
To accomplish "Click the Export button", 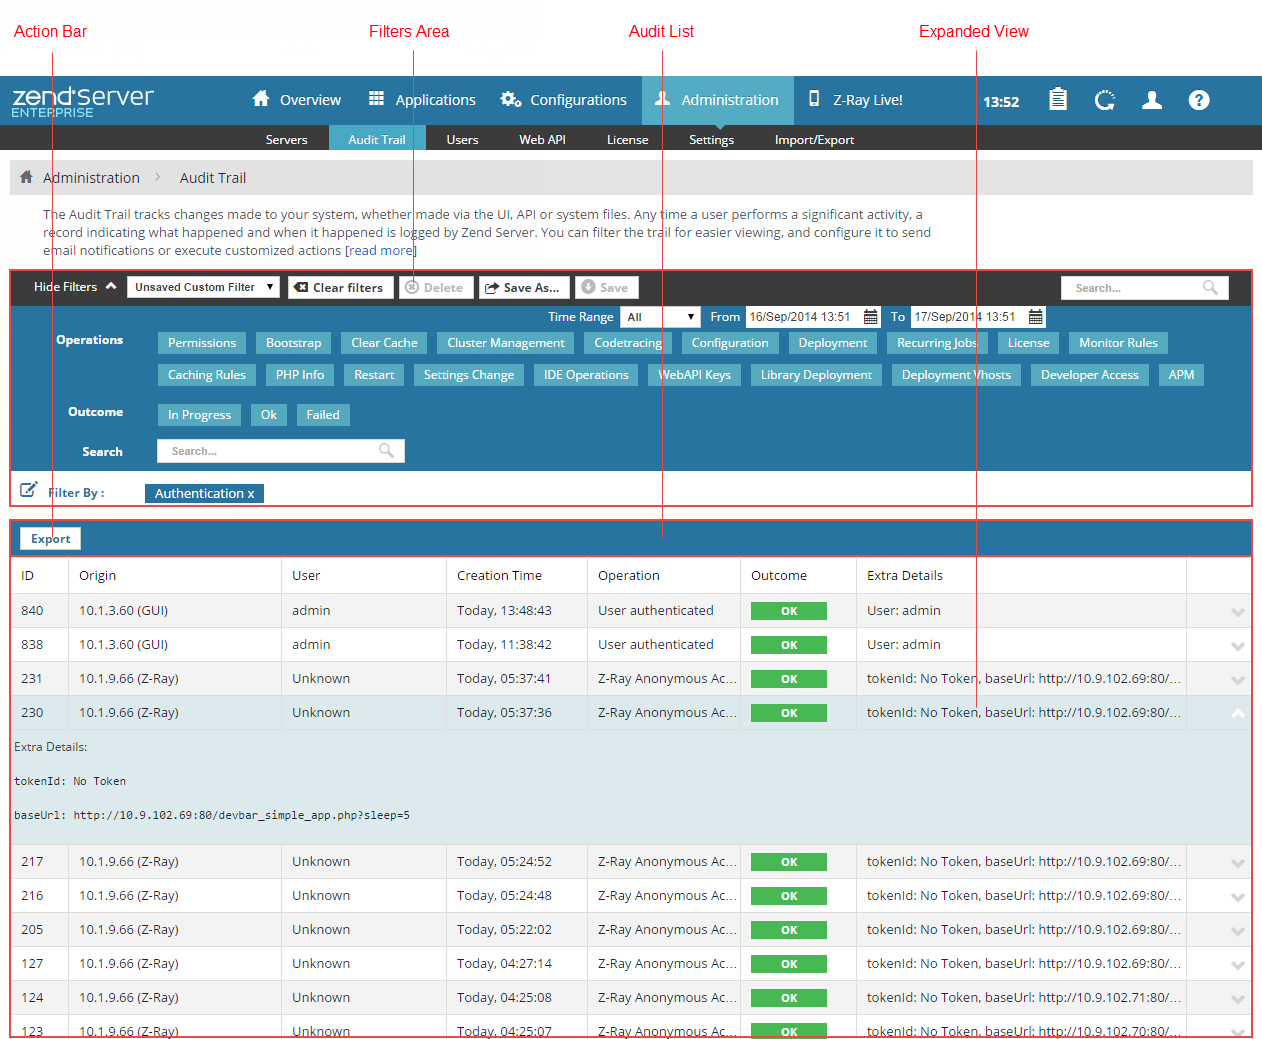I will tap(51, 539).
